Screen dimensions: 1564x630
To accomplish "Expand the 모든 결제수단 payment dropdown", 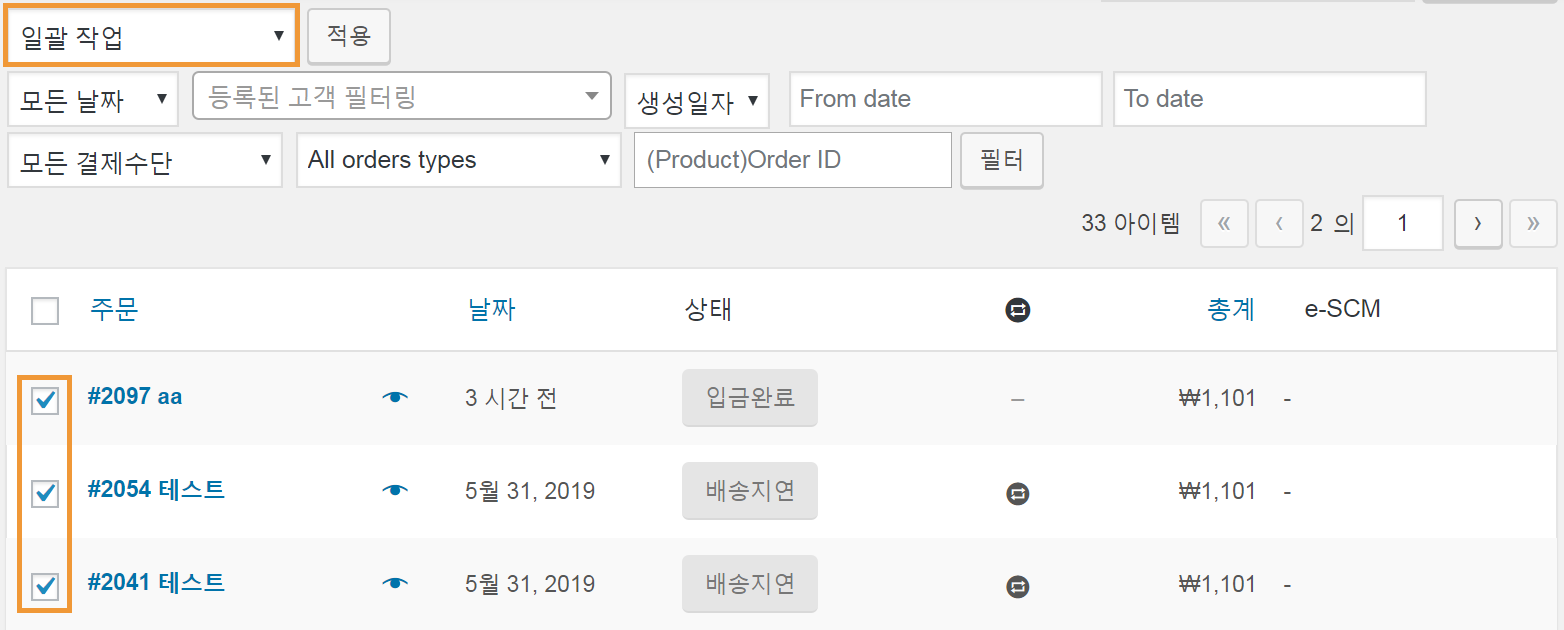I will pos(145,160).
